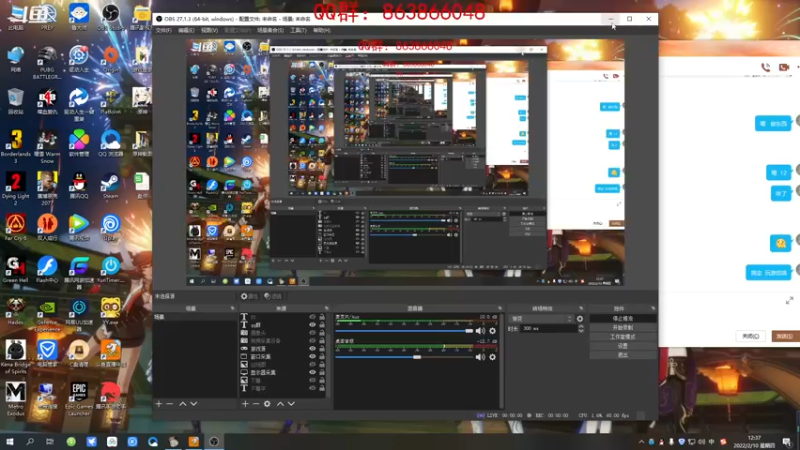Move scene down arrow in Scenes panel
This screenshot has width=800, height=450.
[193, 404]
